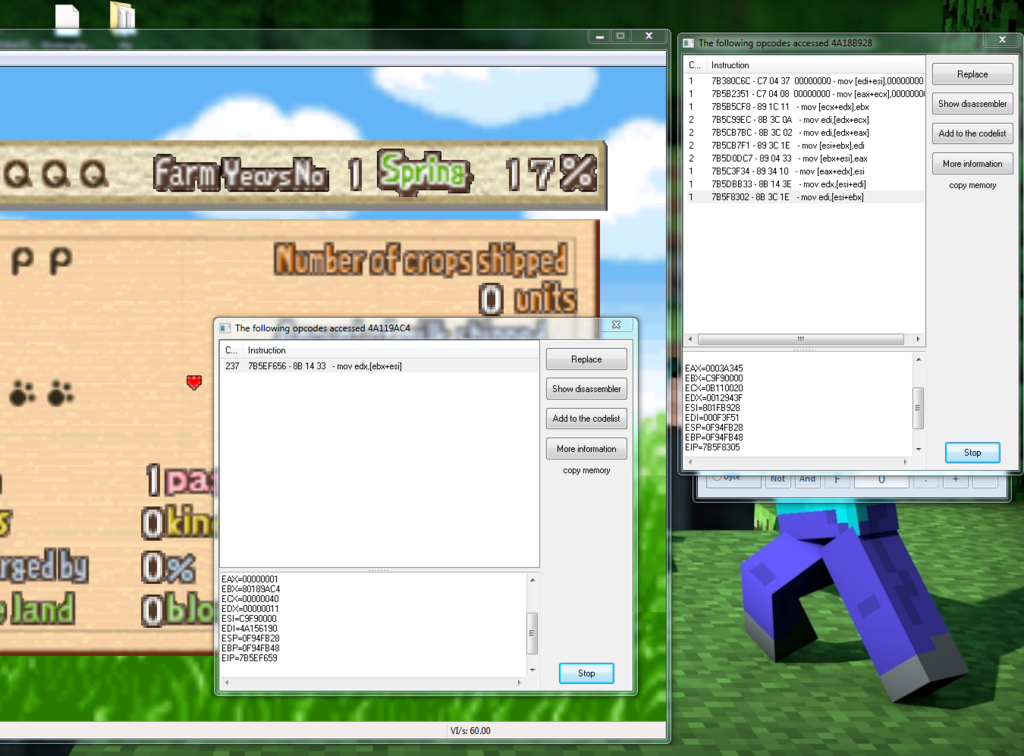This screenshot has height=756, width=1024.
Task: Click the EBX=C9F90000 register line
Action: [714, 379]
